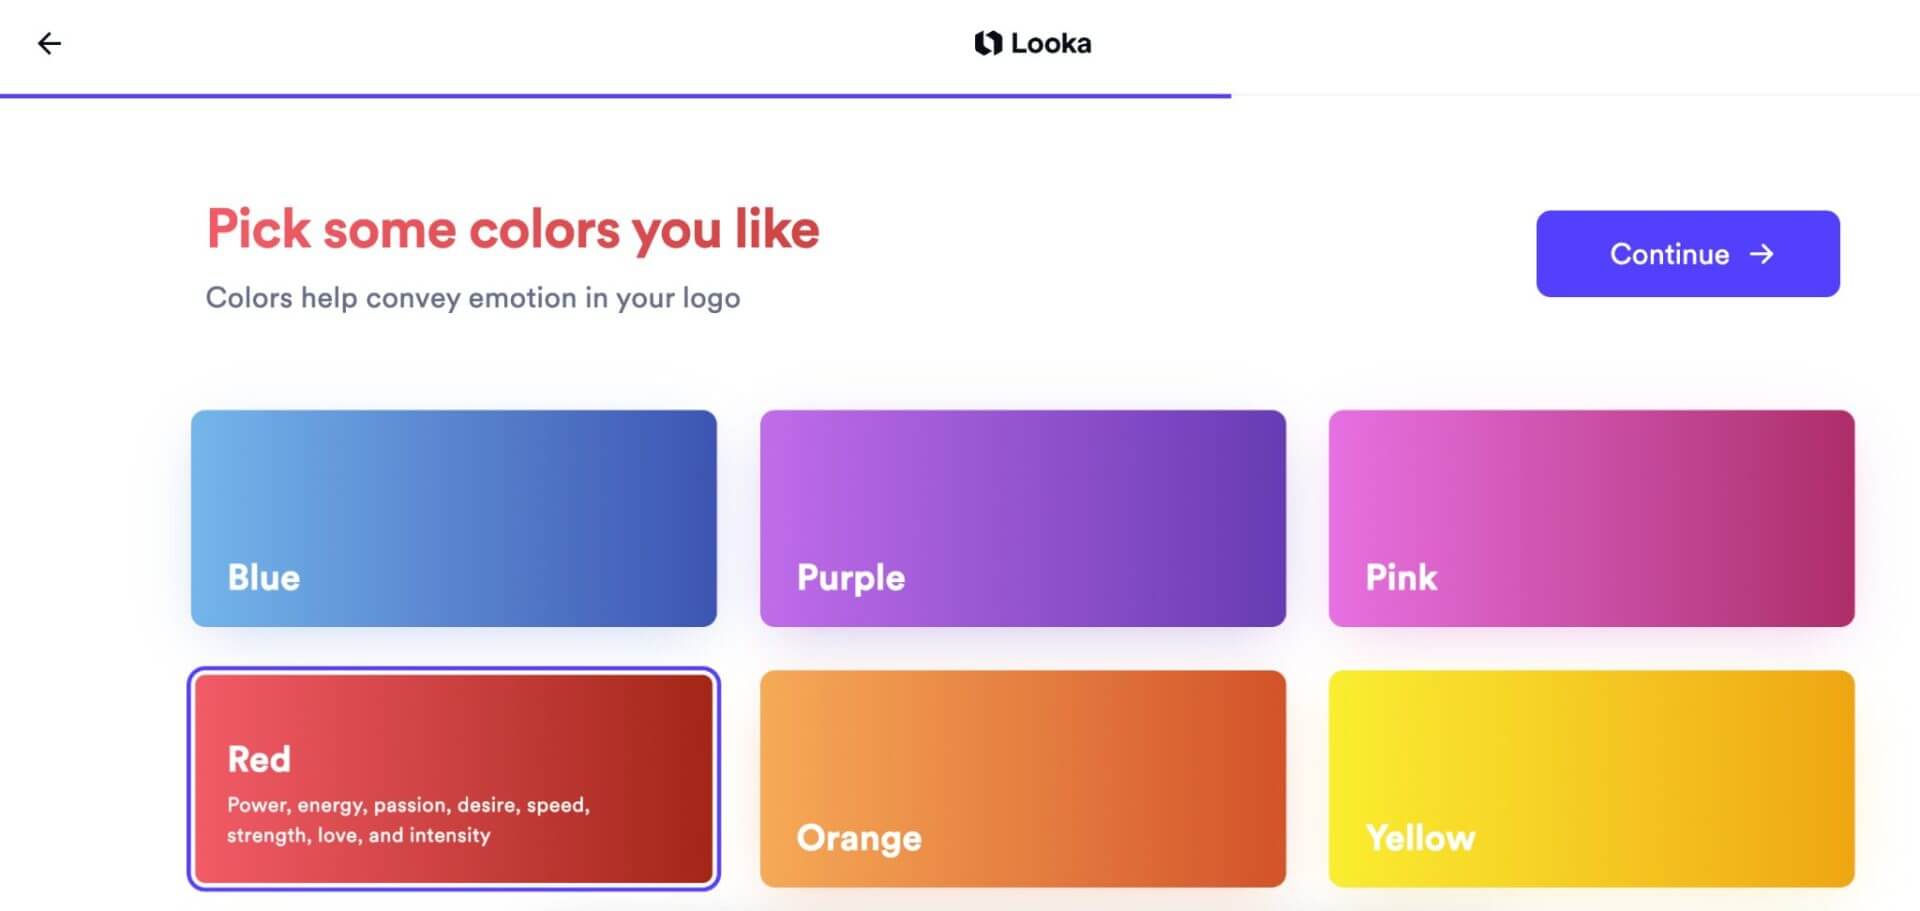Click the Looka wordmark text

tap(1051, 43)
